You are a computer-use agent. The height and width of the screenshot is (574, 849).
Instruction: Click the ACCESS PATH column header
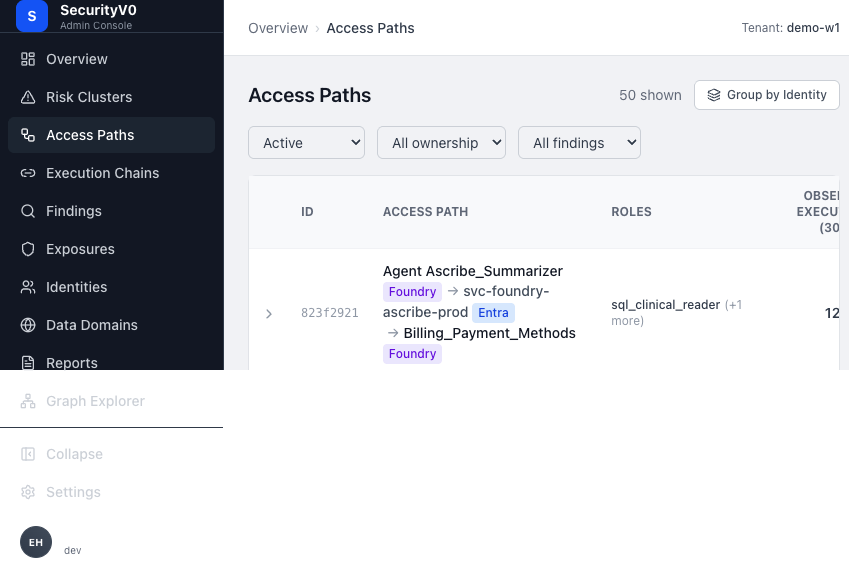tap(426, 212)
